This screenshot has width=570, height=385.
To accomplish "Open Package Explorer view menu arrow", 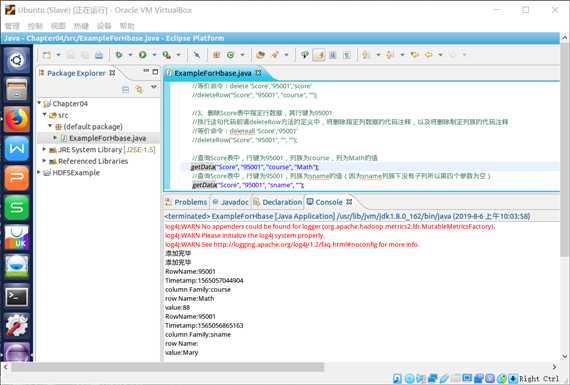I will point(154,87).
